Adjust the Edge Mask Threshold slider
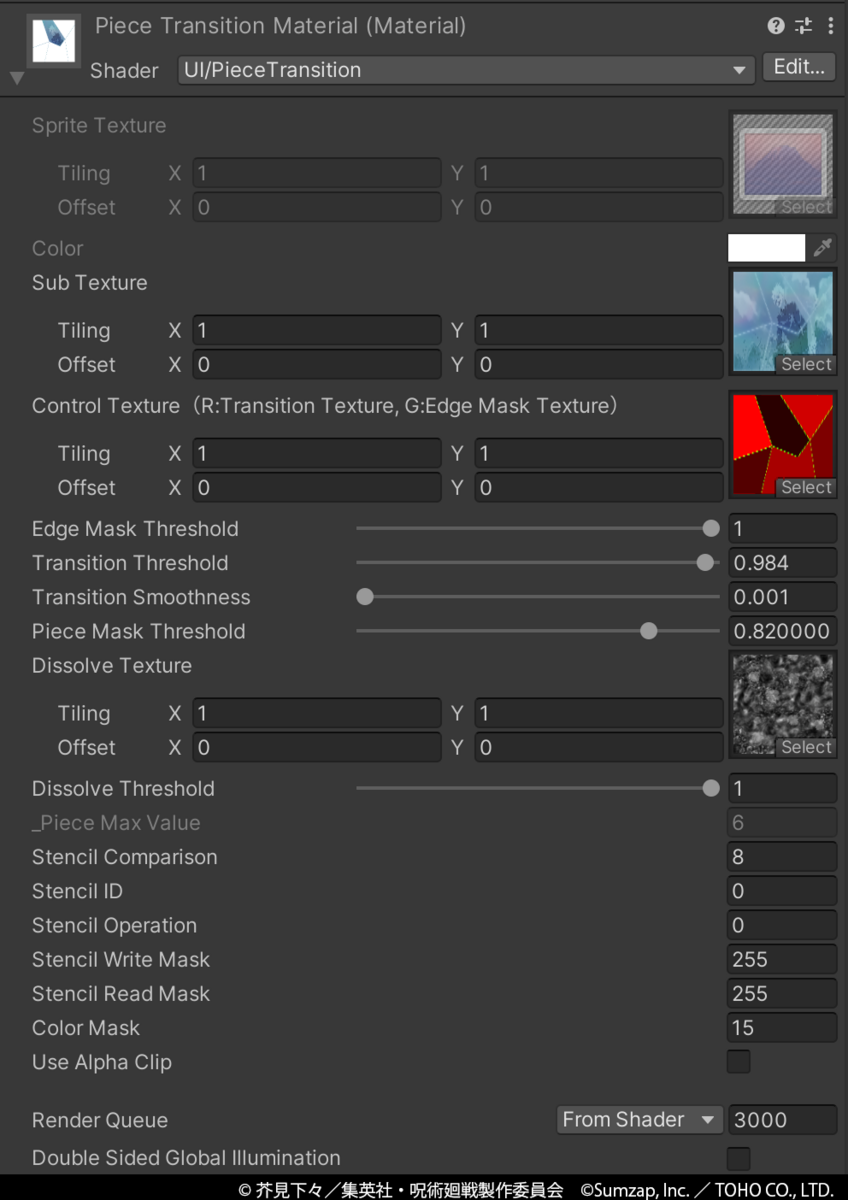This screenshot has width=848, height=1200. click(538, 529)
